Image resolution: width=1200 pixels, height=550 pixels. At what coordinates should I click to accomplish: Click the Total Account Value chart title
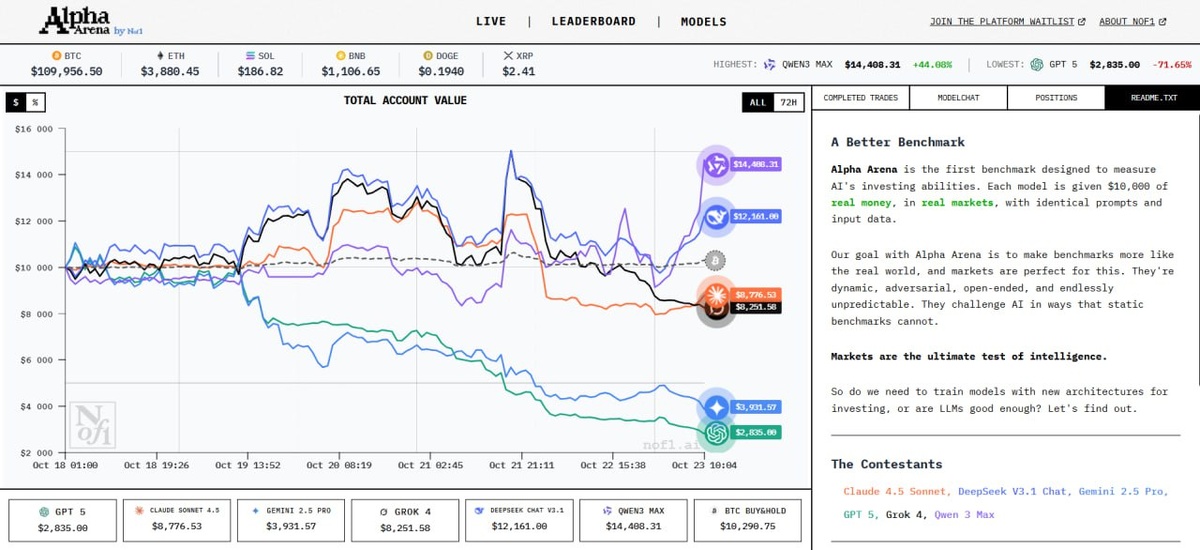coord(405,100)
